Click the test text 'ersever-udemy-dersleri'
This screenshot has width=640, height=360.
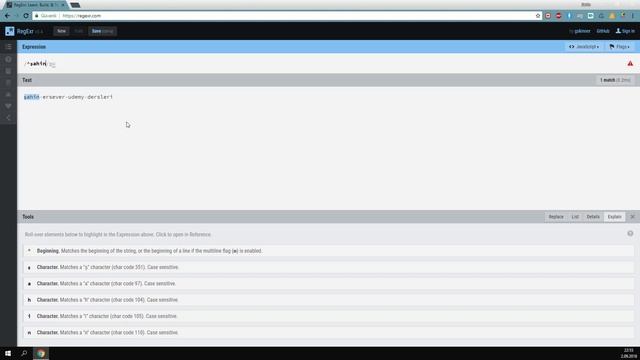tap(78, 97)
